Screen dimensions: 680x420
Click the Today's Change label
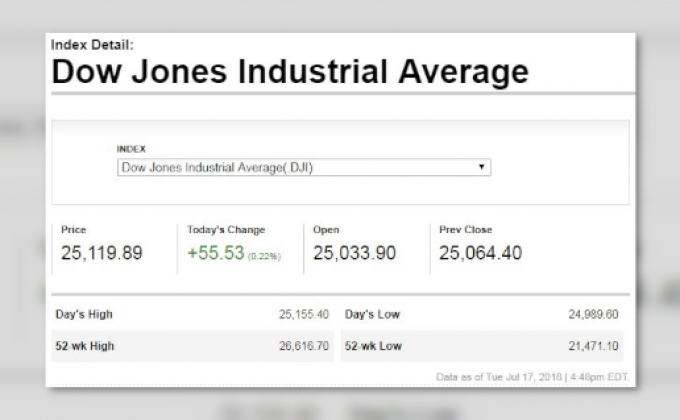point(226,230)
